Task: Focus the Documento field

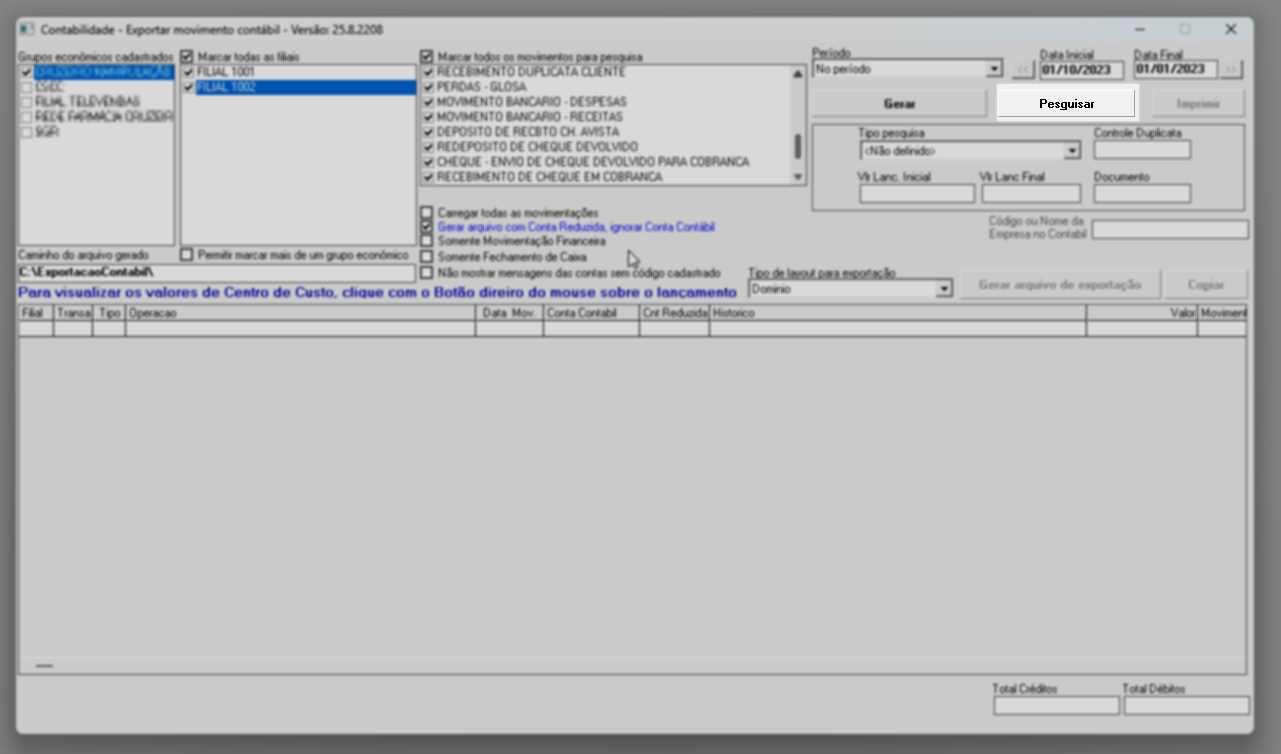Action: point(1142,194)
